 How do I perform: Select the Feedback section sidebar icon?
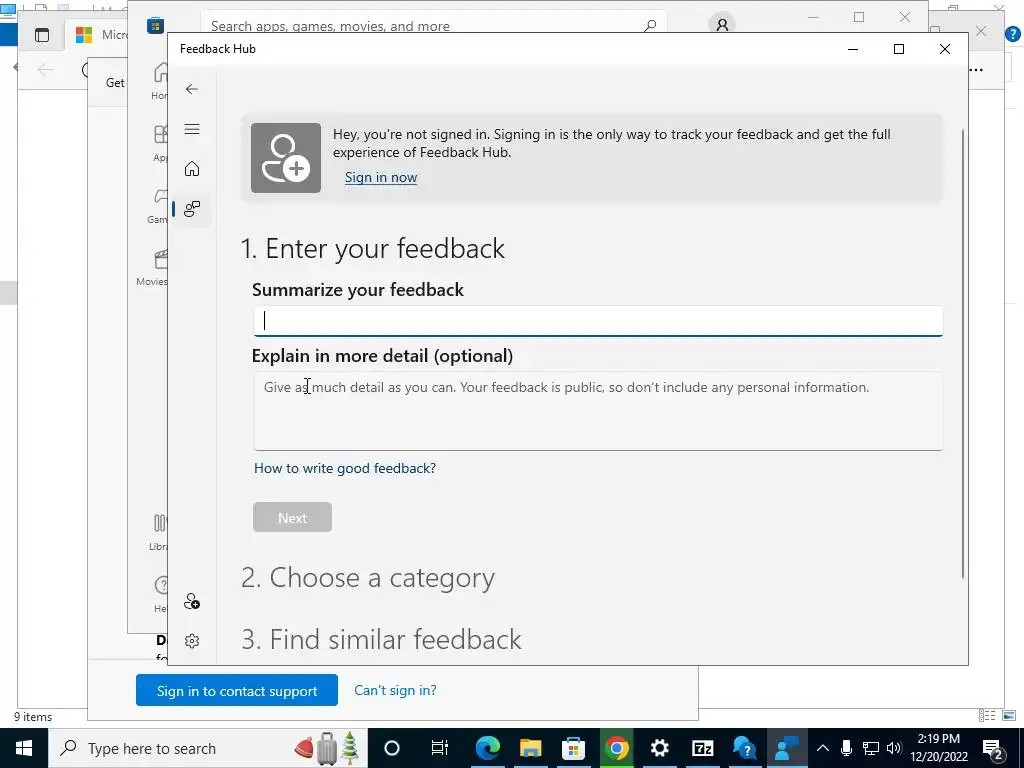pyautogui.click(x=191, y=209)
